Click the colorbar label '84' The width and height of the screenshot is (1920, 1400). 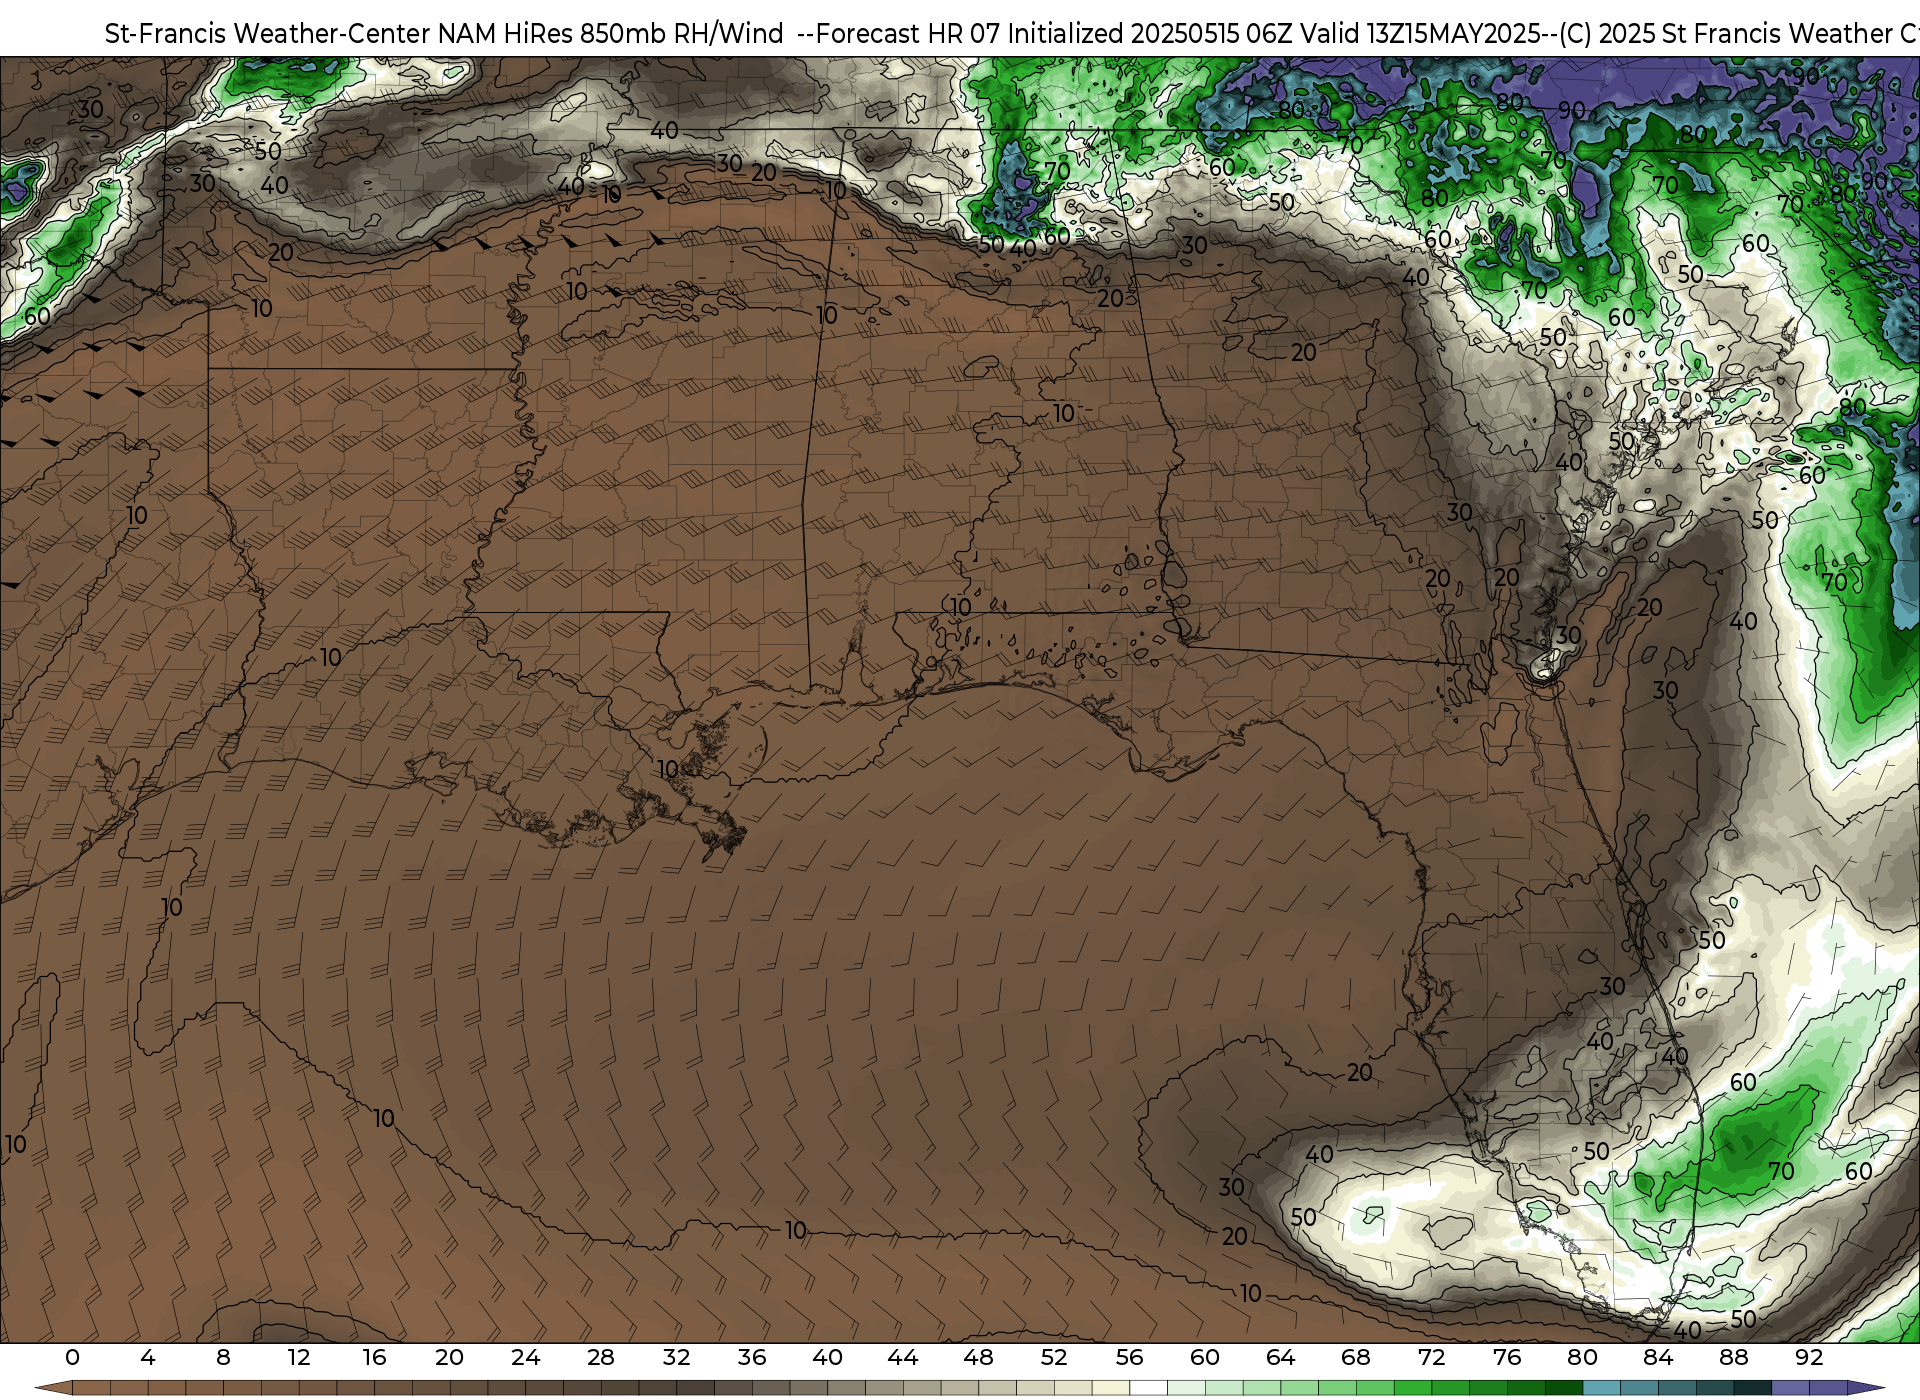coord(1658,1358)
